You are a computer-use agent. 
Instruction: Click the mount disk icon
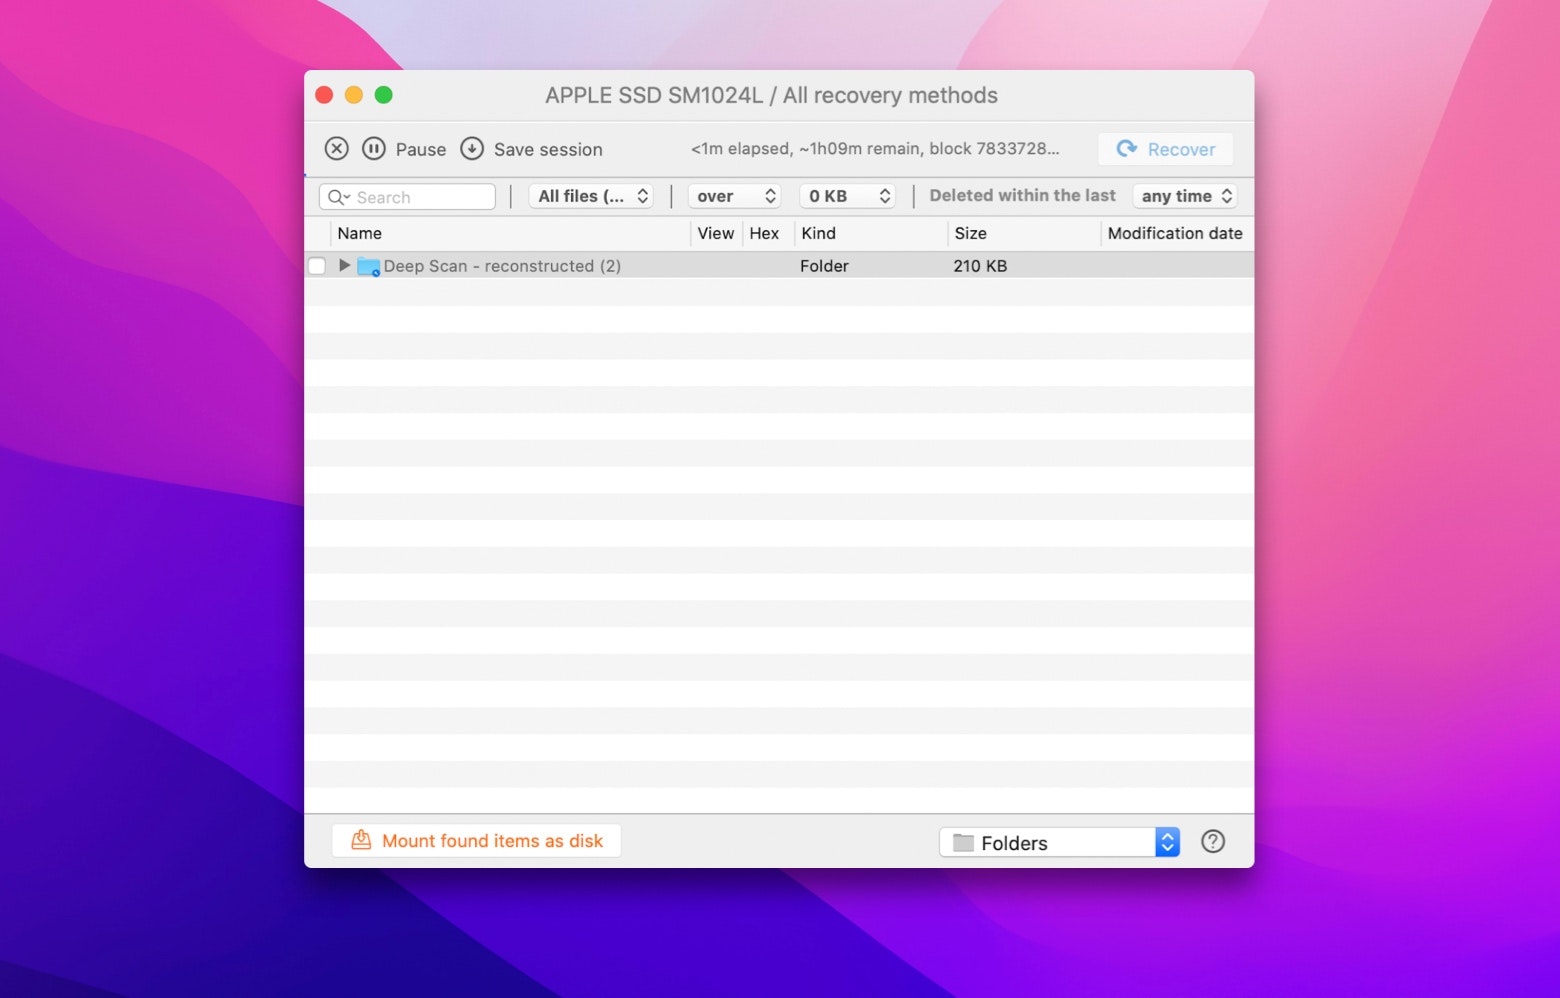pyautogui.click(x=361, y=840)
